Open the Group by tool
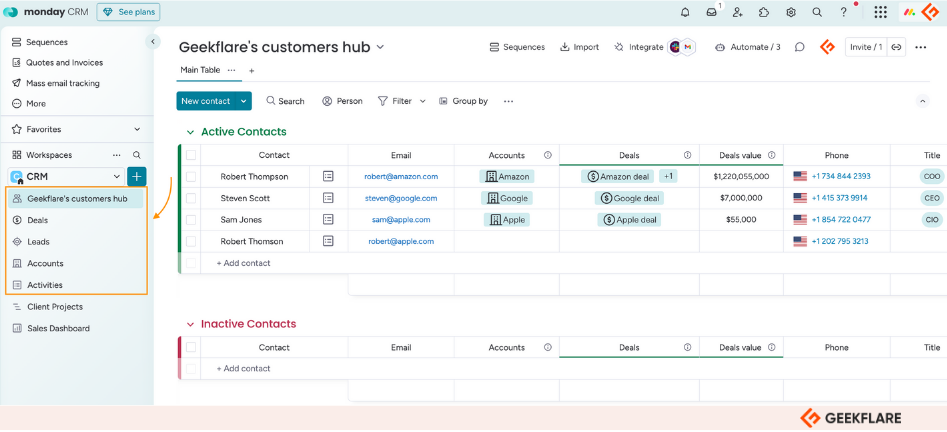Image resolution: width=947 pixels, height=432 pixels. (463, 102)
